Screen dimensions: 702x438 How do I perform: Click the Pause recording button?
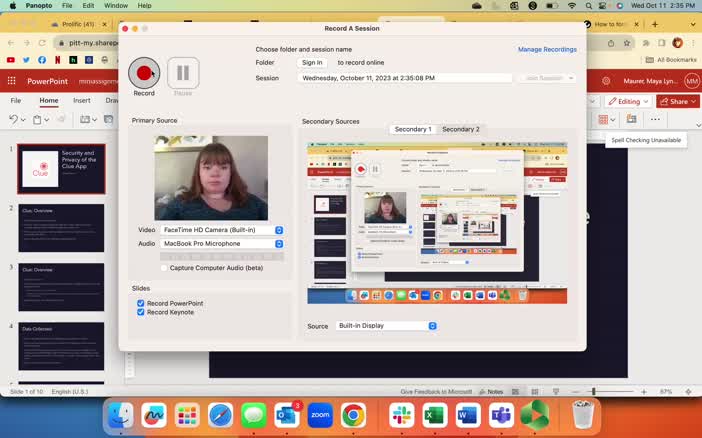(x=183, y=73)
